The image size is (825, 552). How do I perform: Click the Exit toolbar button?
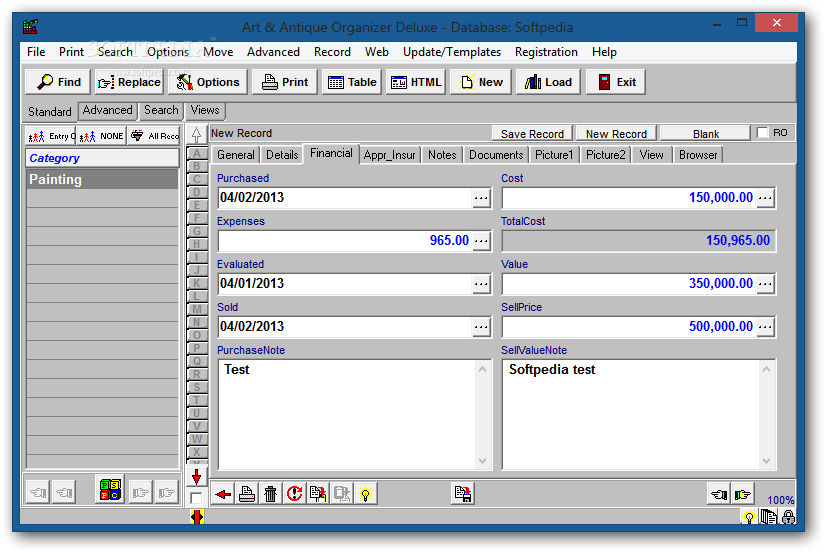pos(616,82)
